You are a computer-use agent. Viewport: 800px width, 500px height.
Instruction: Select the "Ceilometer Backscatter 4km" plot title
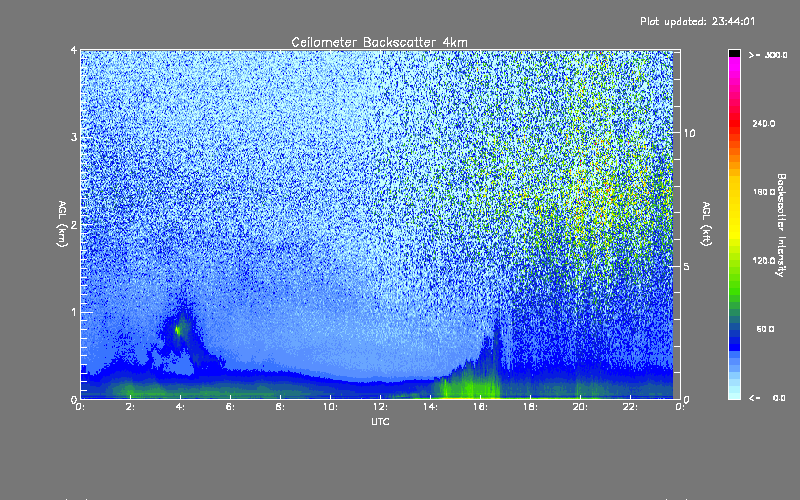click(x=379, y=42)
